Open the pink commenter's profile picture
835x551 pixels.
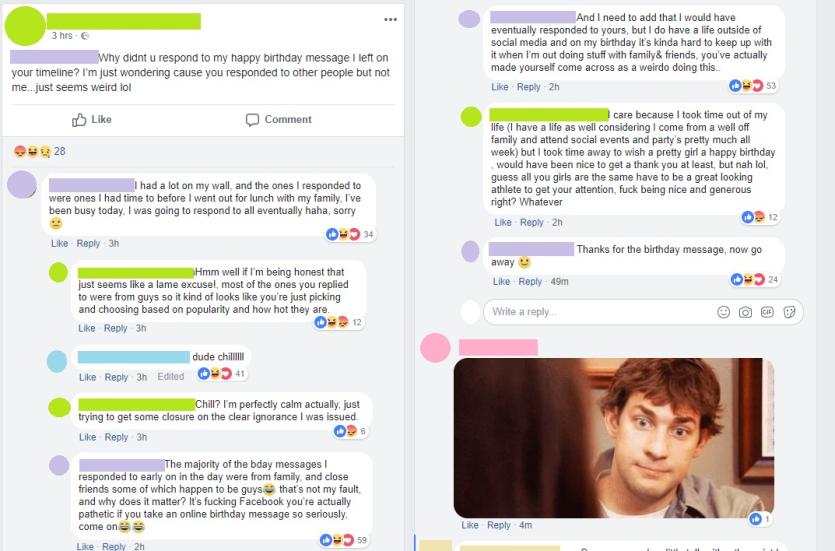click(x=435, y=348)
